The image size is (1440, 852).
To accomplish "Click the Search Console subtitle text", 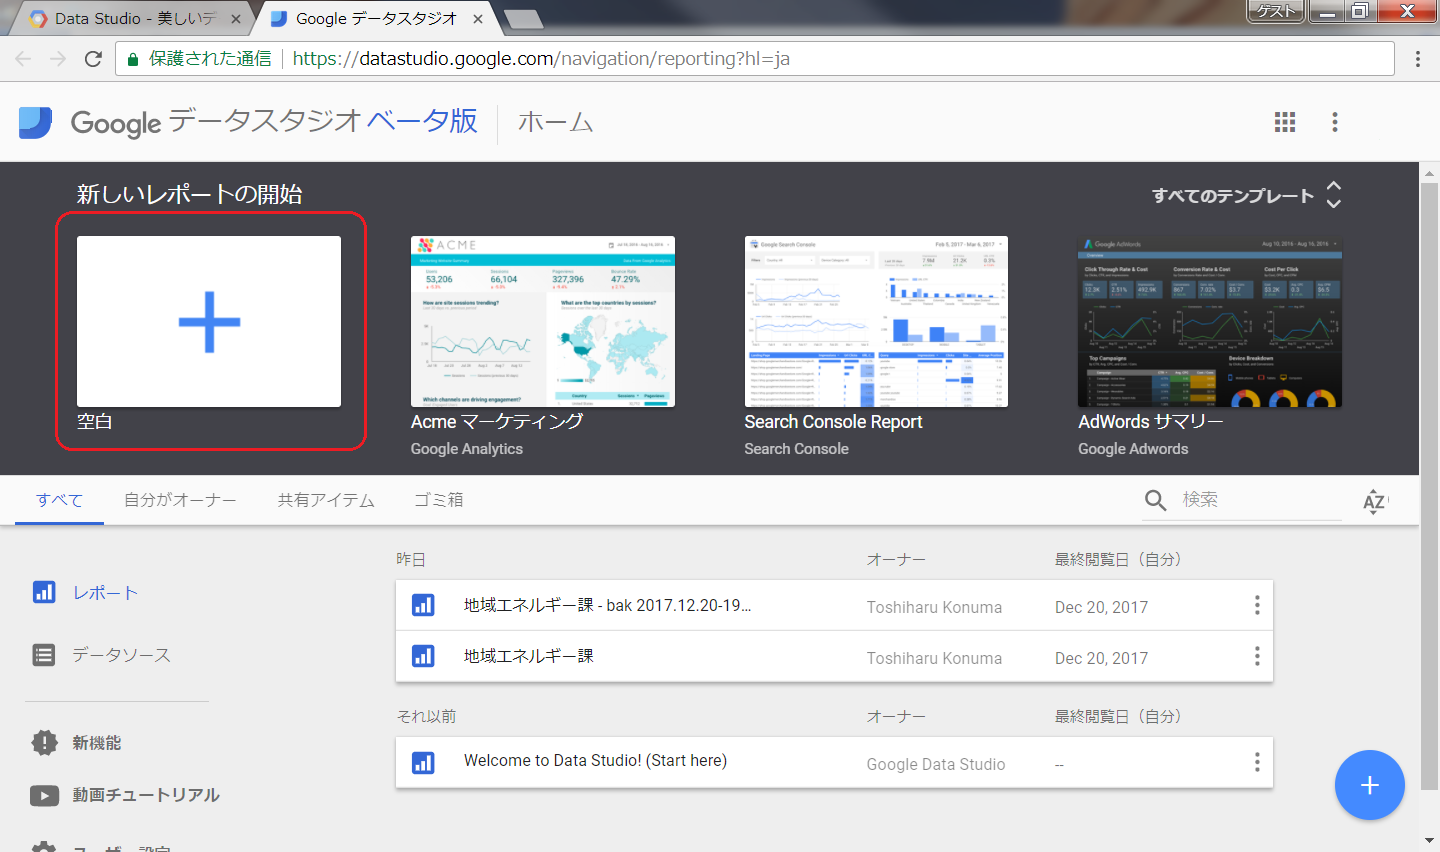I will coord(796,449).
